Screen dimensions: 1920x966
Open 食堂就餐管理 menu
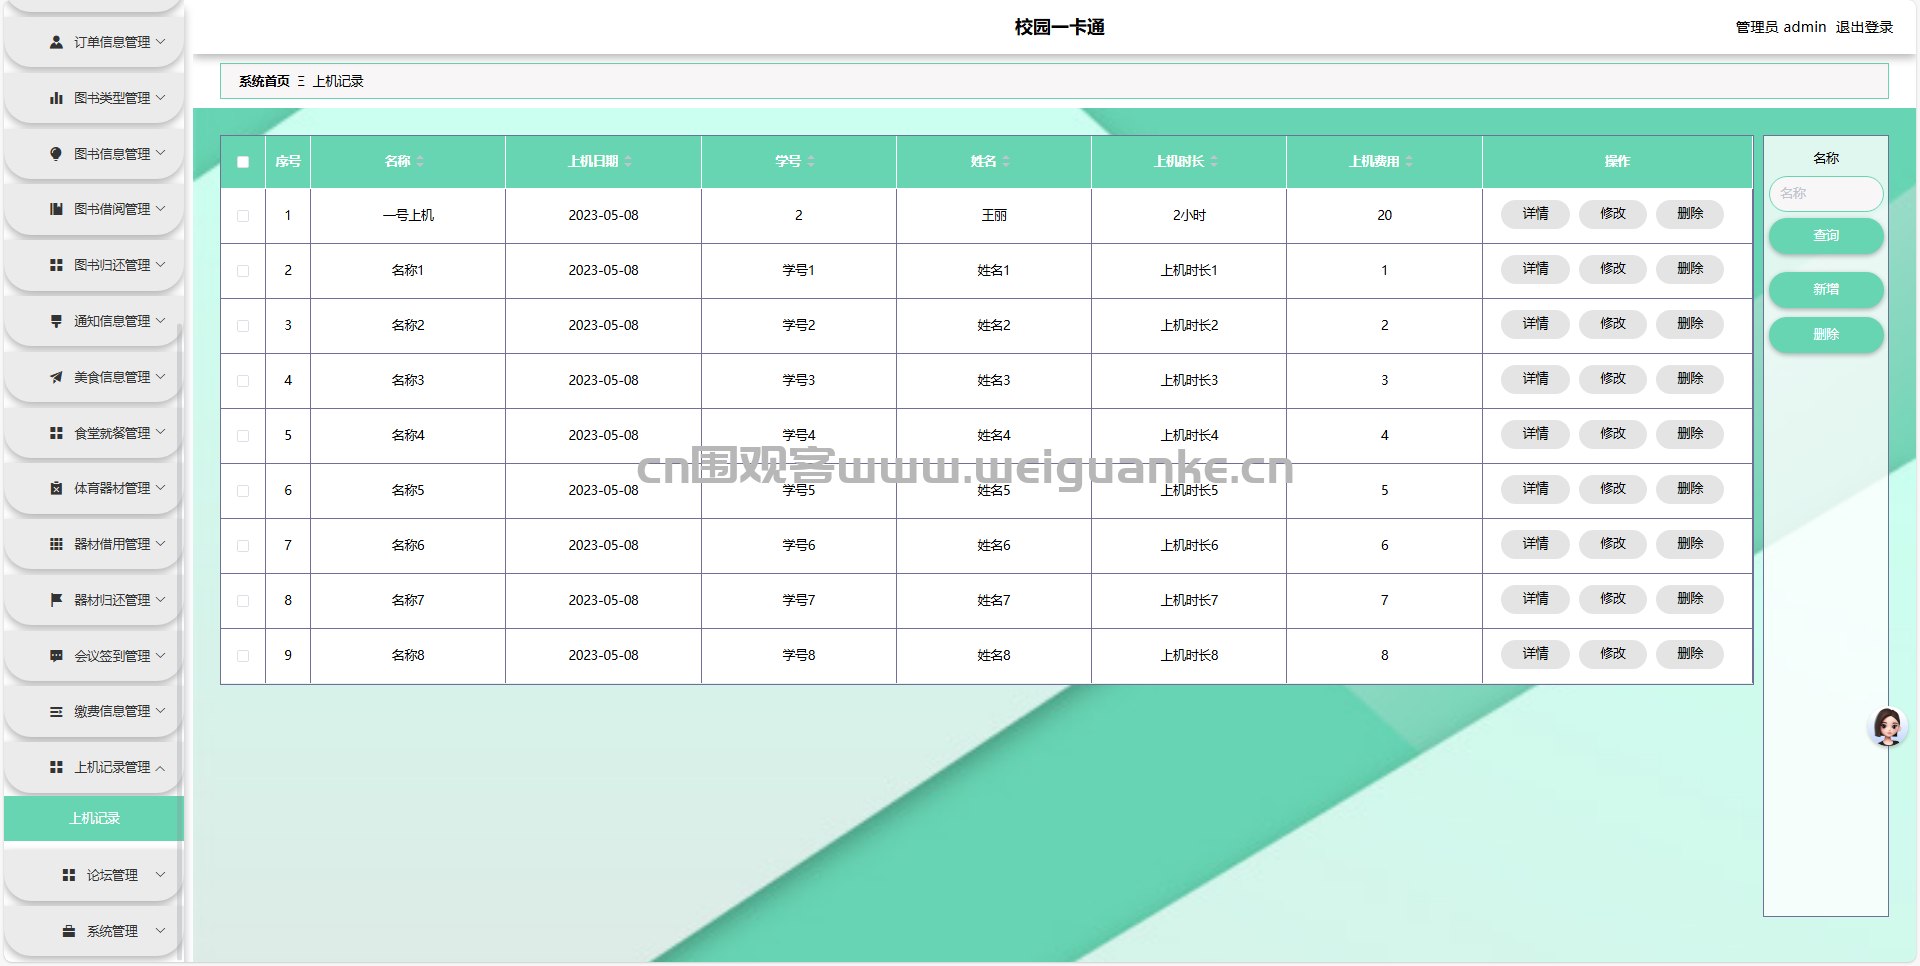(93, 433)
